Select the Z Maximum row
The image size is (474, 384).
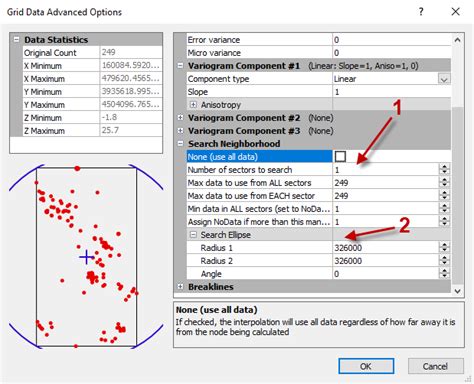[x=92, y=131]
